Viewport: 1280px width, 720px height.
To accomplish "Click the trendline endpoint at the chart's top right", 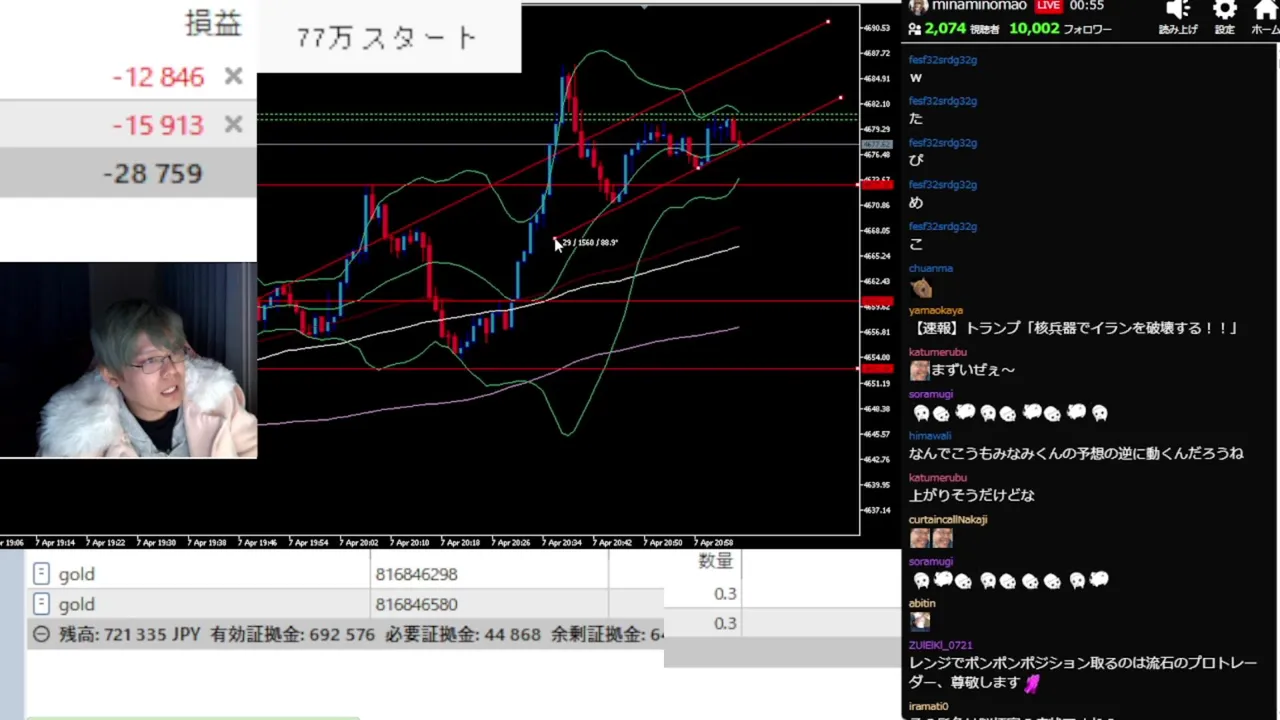I will 828,21.
